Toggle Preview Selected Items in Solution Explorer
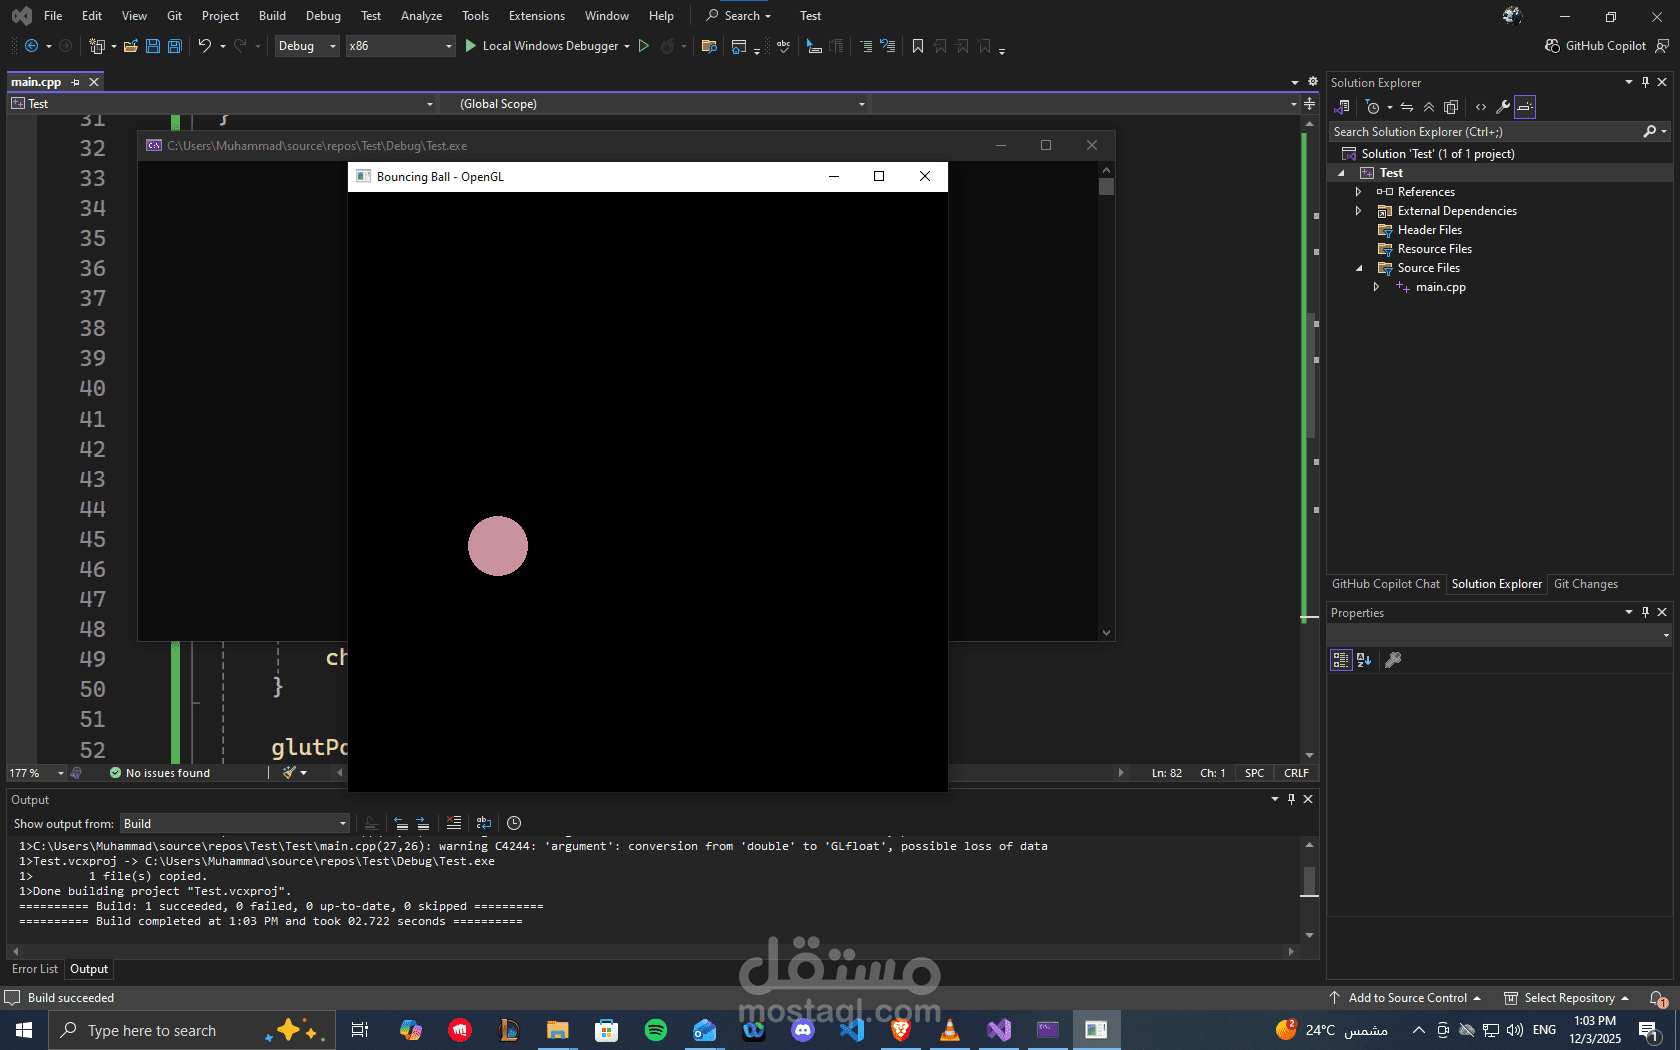Image resolution: width=1680 pixels, height=1050 pixels. tap(1525, 107)
